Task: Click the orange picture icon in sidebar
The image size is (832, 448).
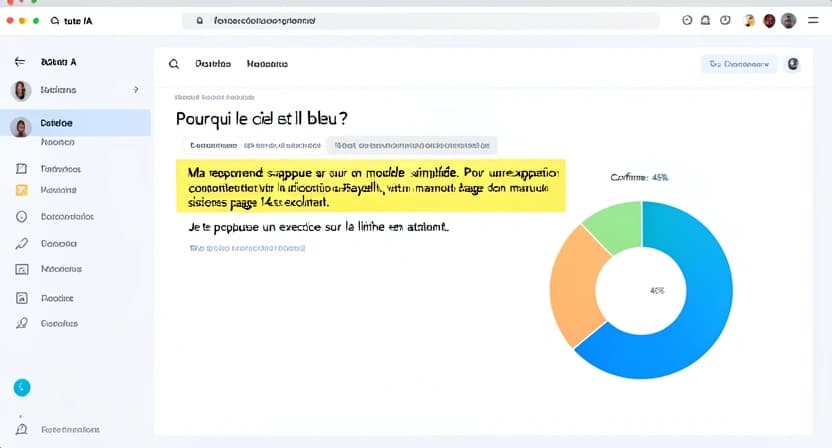Action: click(x=22, y=190)
